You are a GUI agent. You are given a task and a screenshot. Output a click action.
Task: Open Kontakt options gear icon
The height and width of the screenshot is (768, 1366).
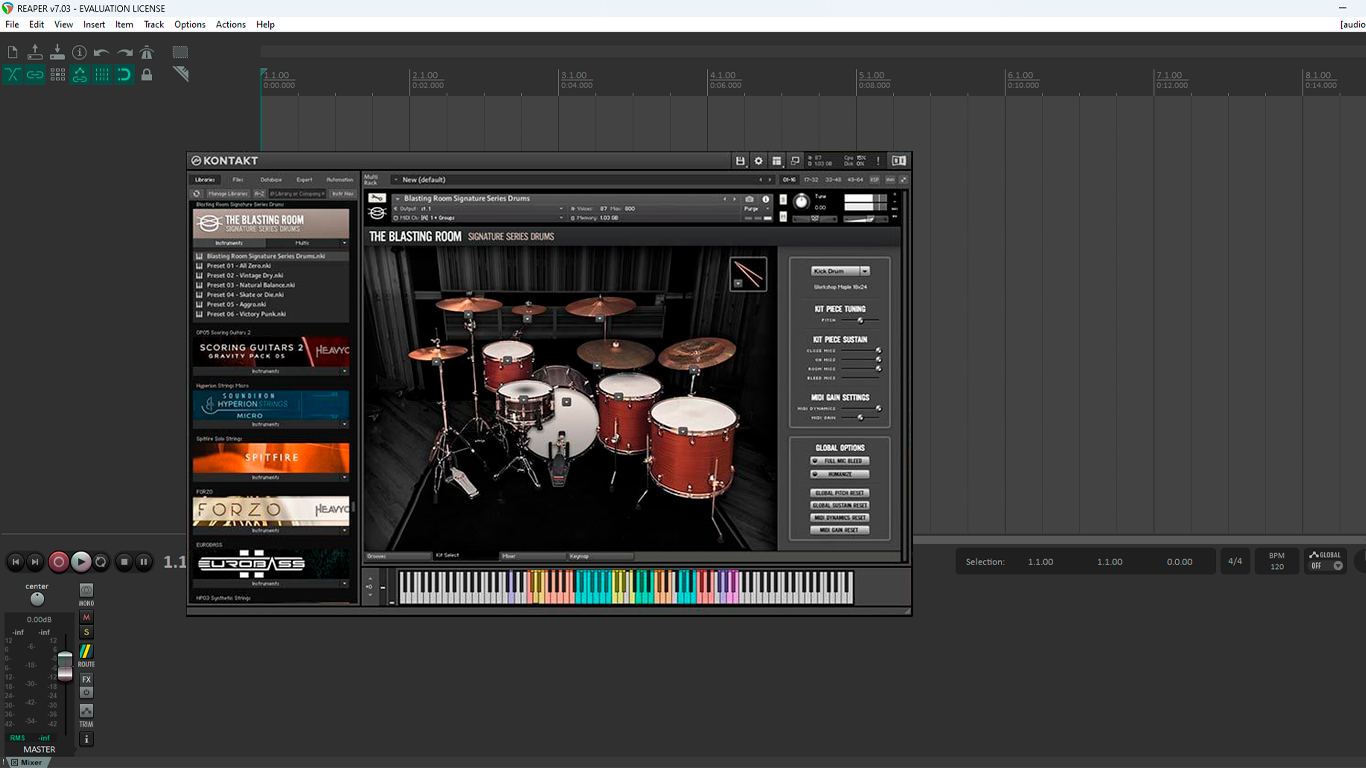758,161
